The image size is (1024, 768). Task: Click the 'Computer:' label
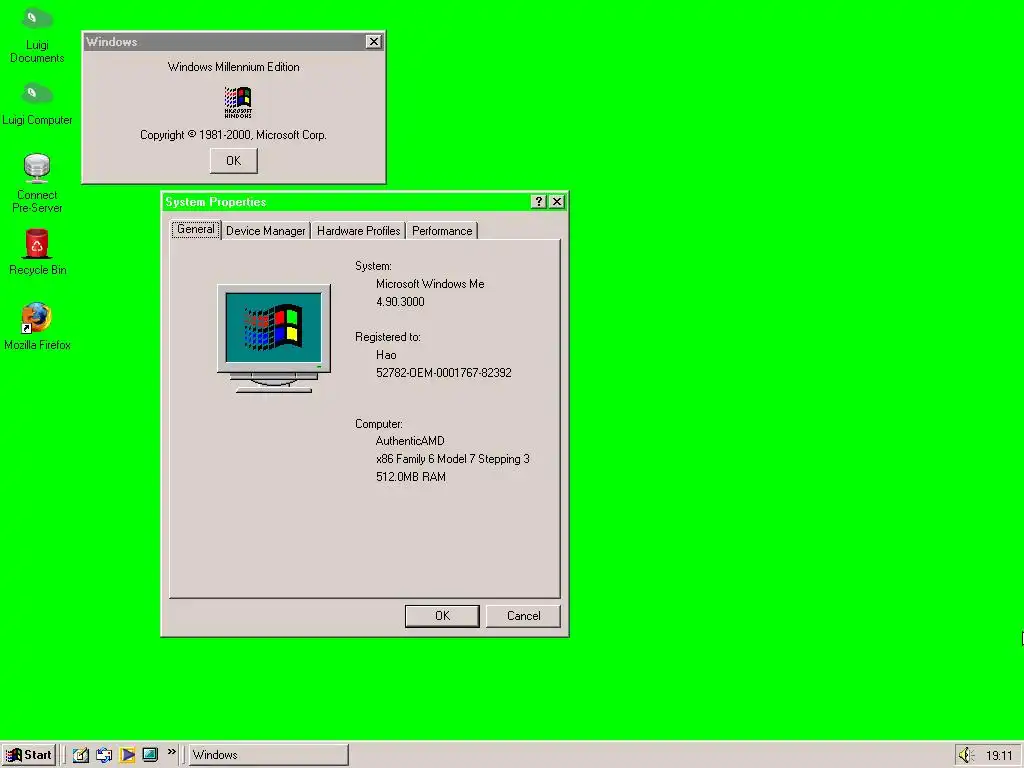[x=379, y=424]
